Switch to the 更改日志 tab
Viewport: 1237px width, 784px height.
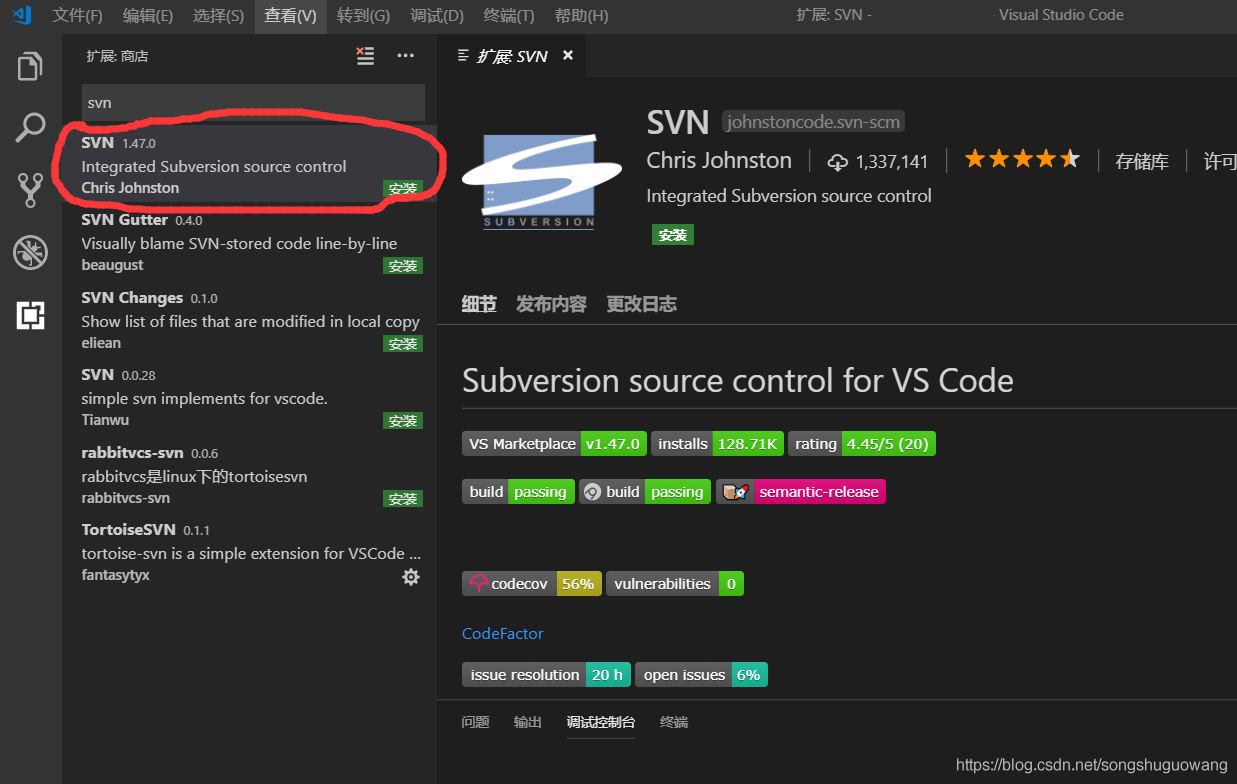pos(641,303)
